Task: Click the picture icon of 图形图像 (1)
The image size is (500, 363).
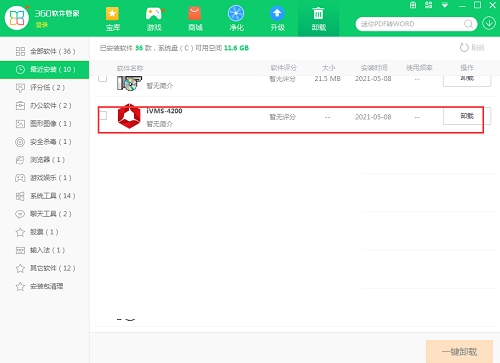Action: (20, 124)
